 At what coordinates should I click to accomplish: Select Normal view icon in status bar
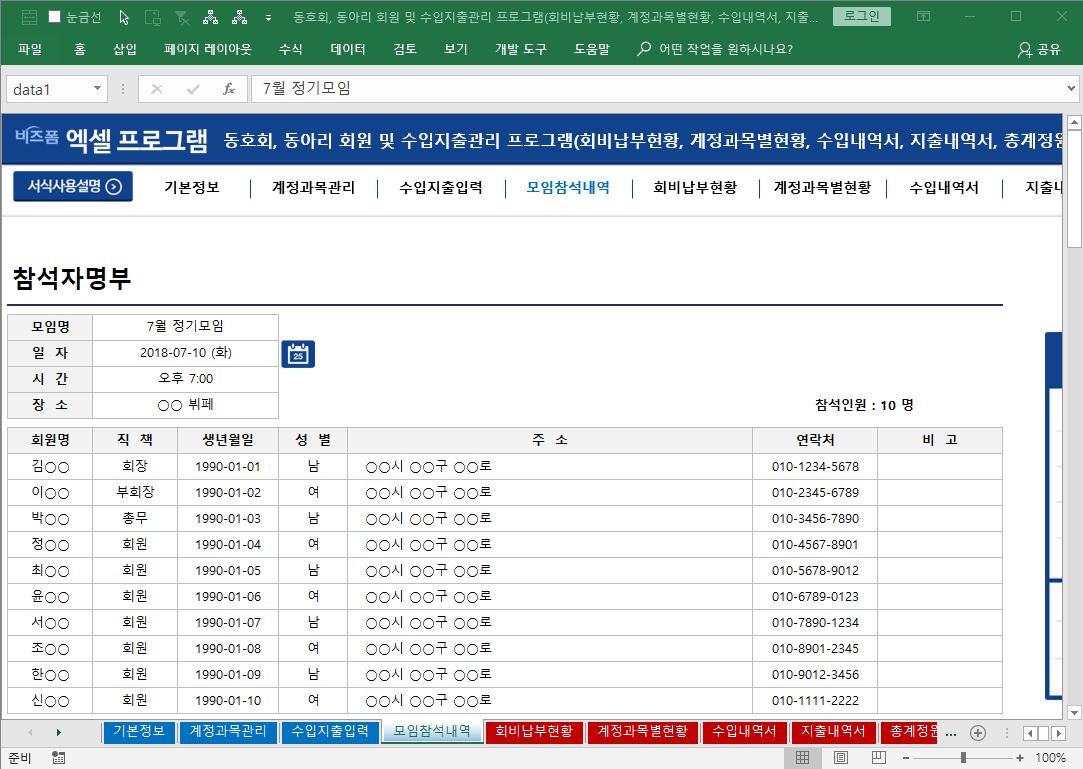802,758
